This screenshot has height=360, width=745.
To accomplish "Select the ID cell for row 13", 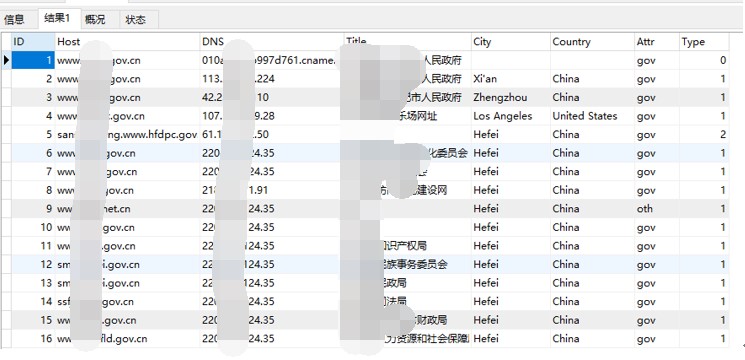I will [33, 283].
